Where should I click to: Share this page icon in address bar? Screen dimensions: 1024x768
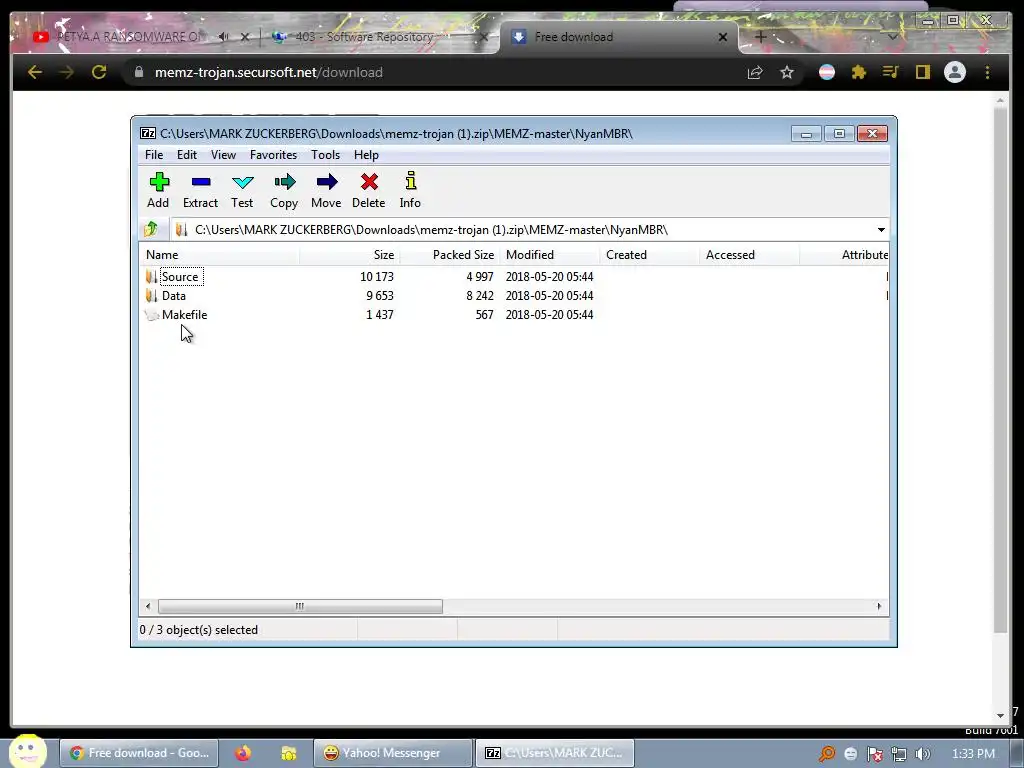pos(755,72)
